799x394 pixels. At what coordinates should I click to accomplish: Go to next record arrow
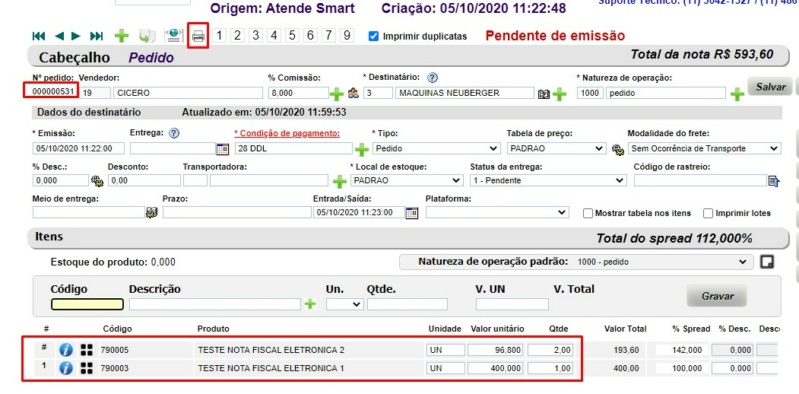(76, 36)
